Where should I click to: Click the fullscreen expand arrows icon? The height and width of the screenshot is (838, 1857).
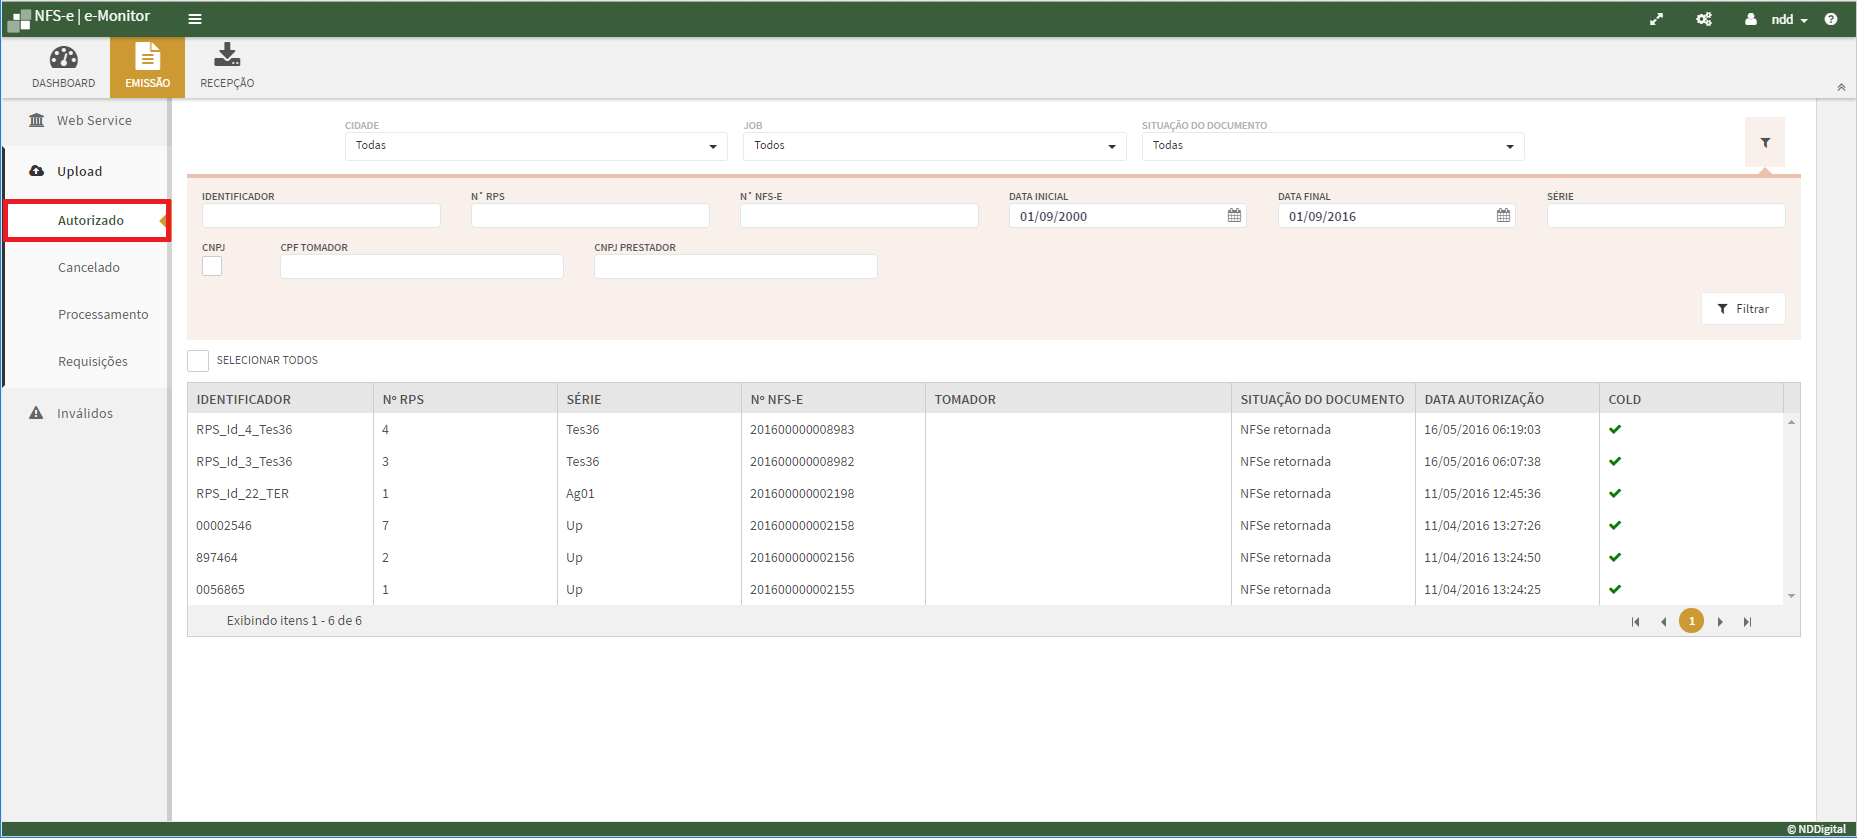1656,19
